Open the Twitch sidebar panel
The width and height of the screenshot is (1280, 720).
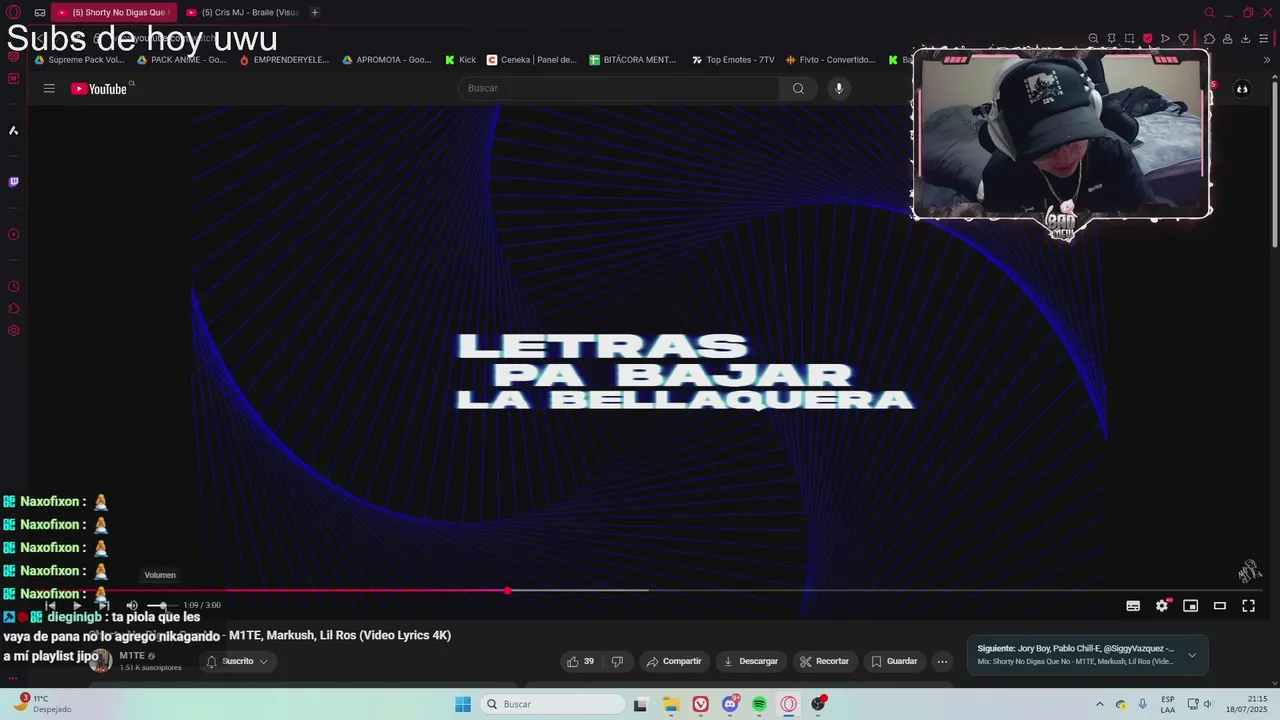pyautogui.click(x=13, y=182)
